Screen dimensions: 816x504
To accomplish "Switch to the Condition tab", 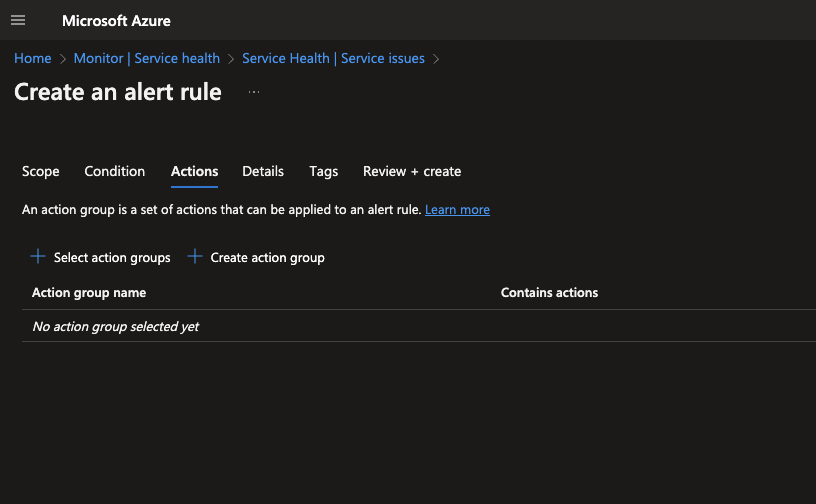I will (x=114, y=171).
